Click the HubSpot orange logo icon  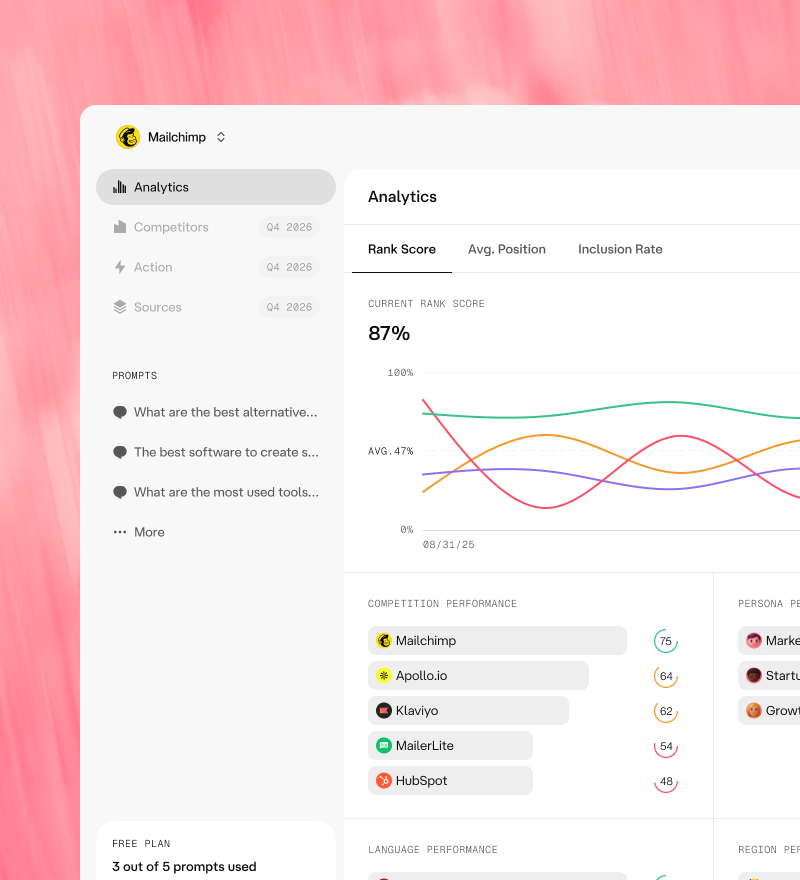(384, 781)
